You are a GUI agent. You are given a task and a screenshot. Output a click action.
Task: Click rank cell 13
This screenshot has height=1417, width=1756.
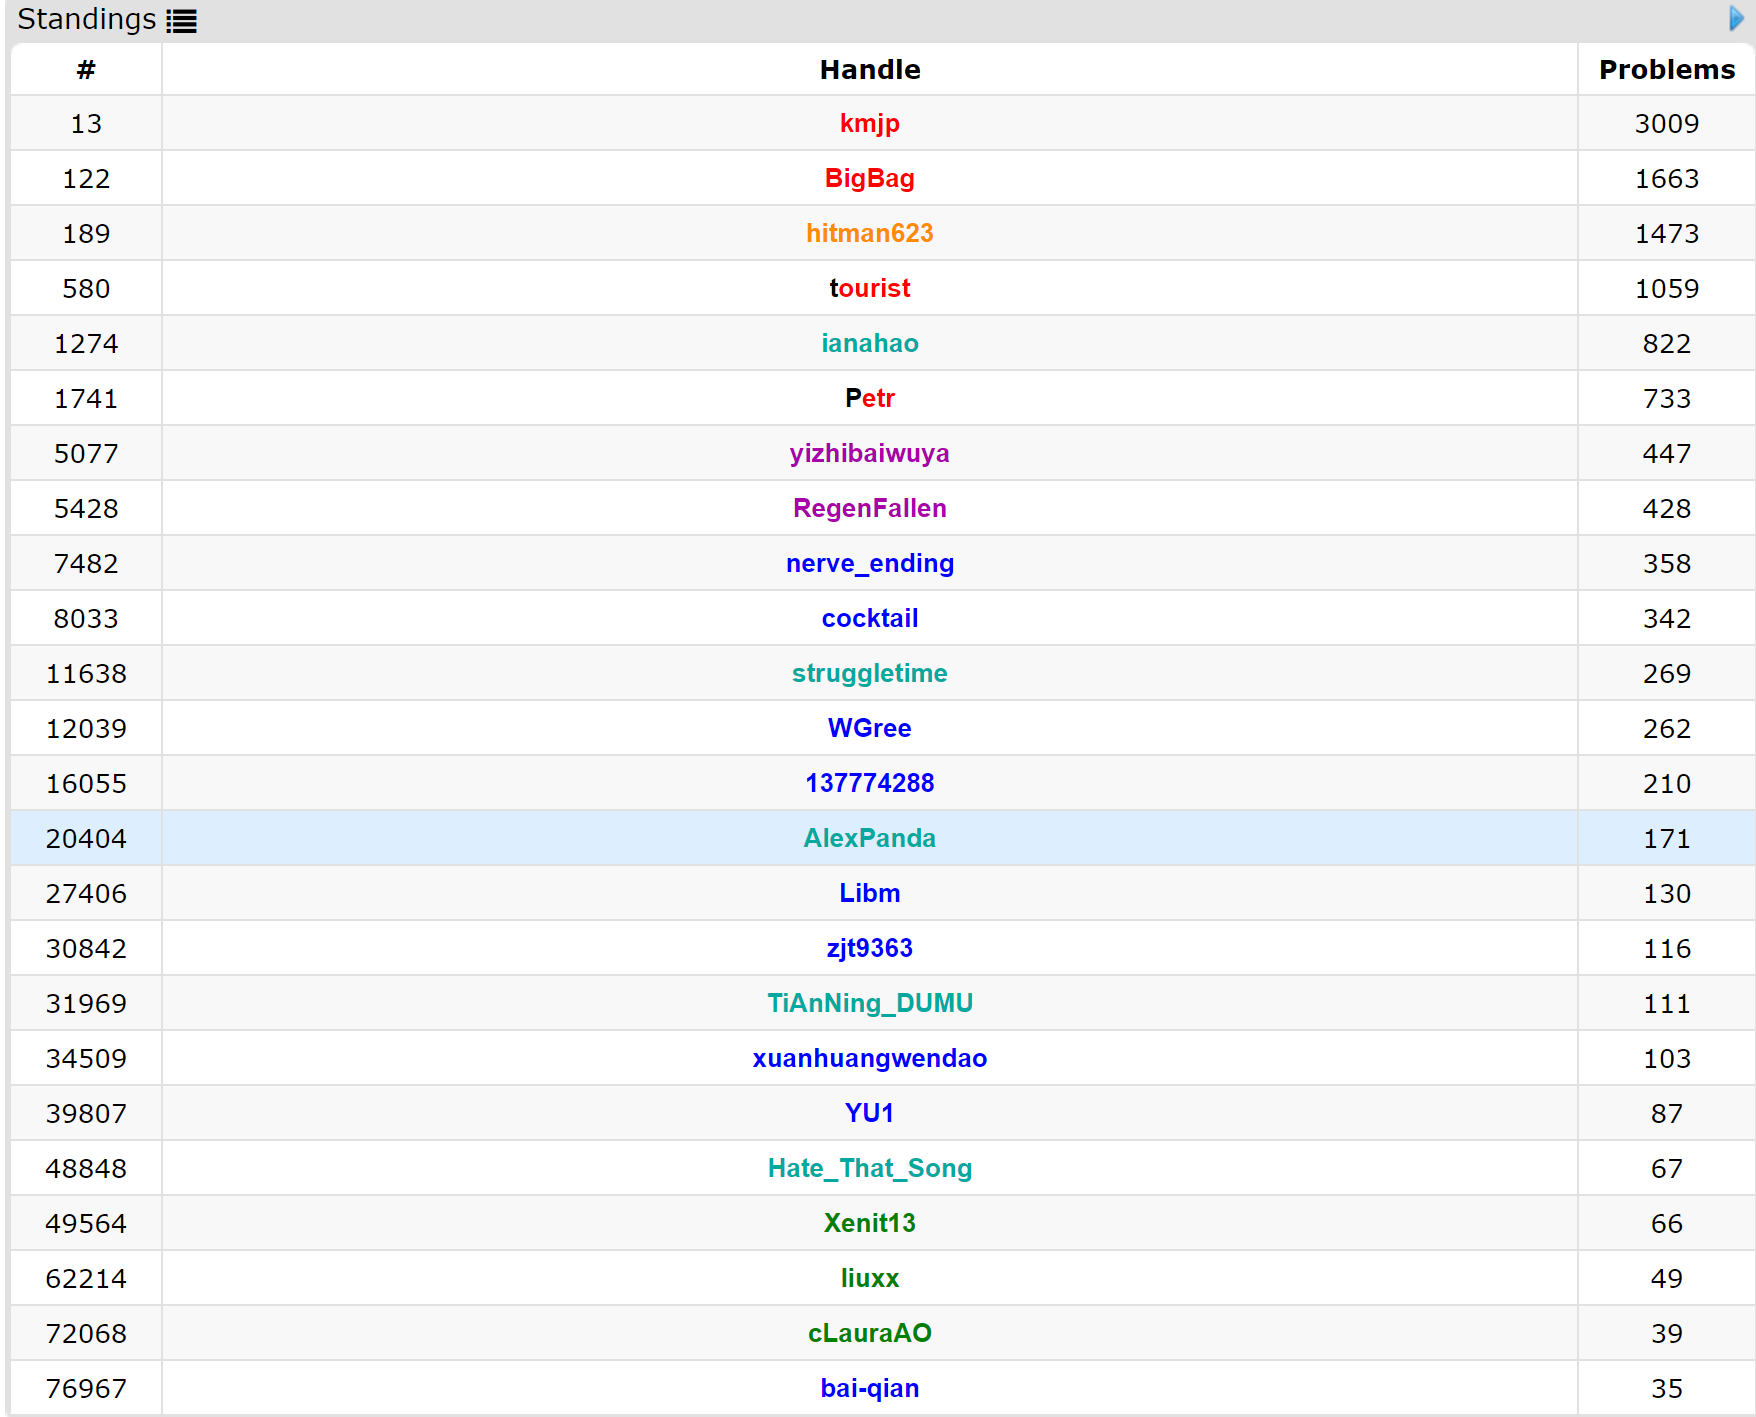86,124
